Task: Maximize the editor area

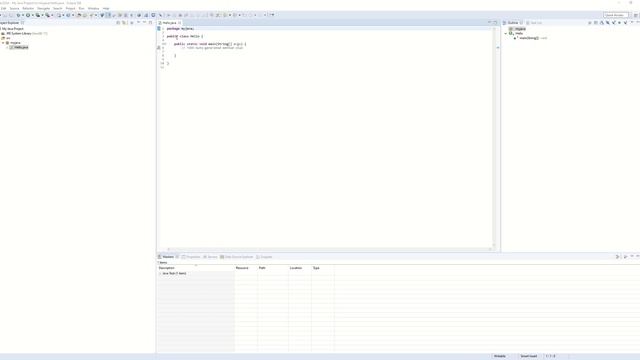Action: coord(496,23)
